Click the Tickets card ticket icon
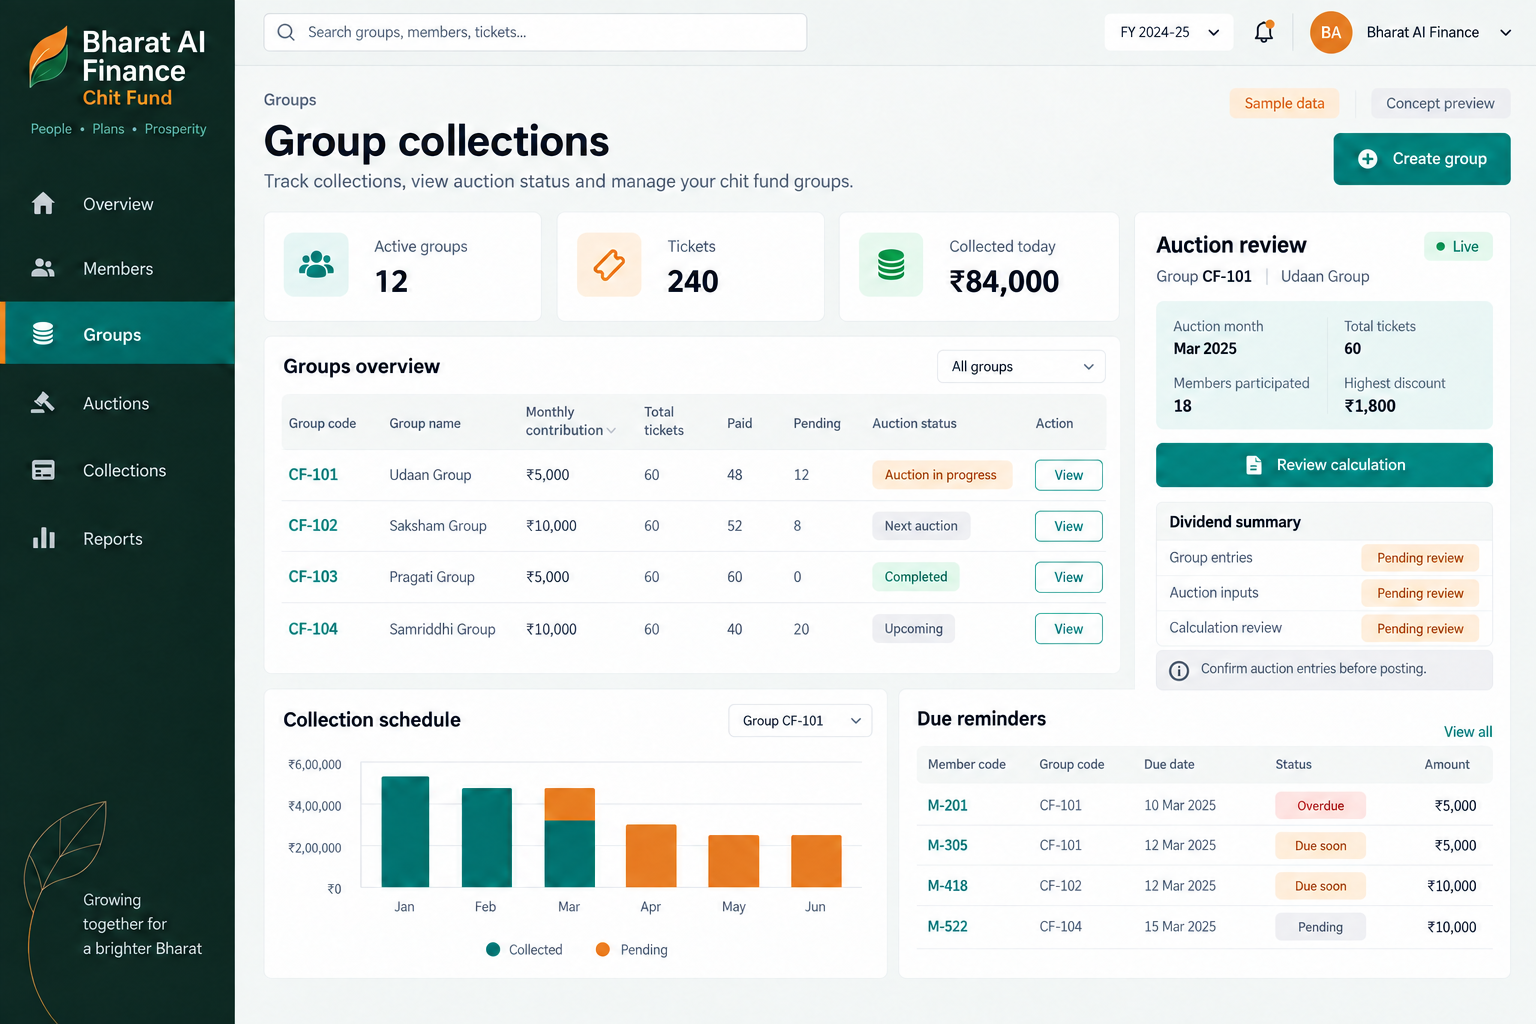The image size is (1536, 1024). [609, 265]
